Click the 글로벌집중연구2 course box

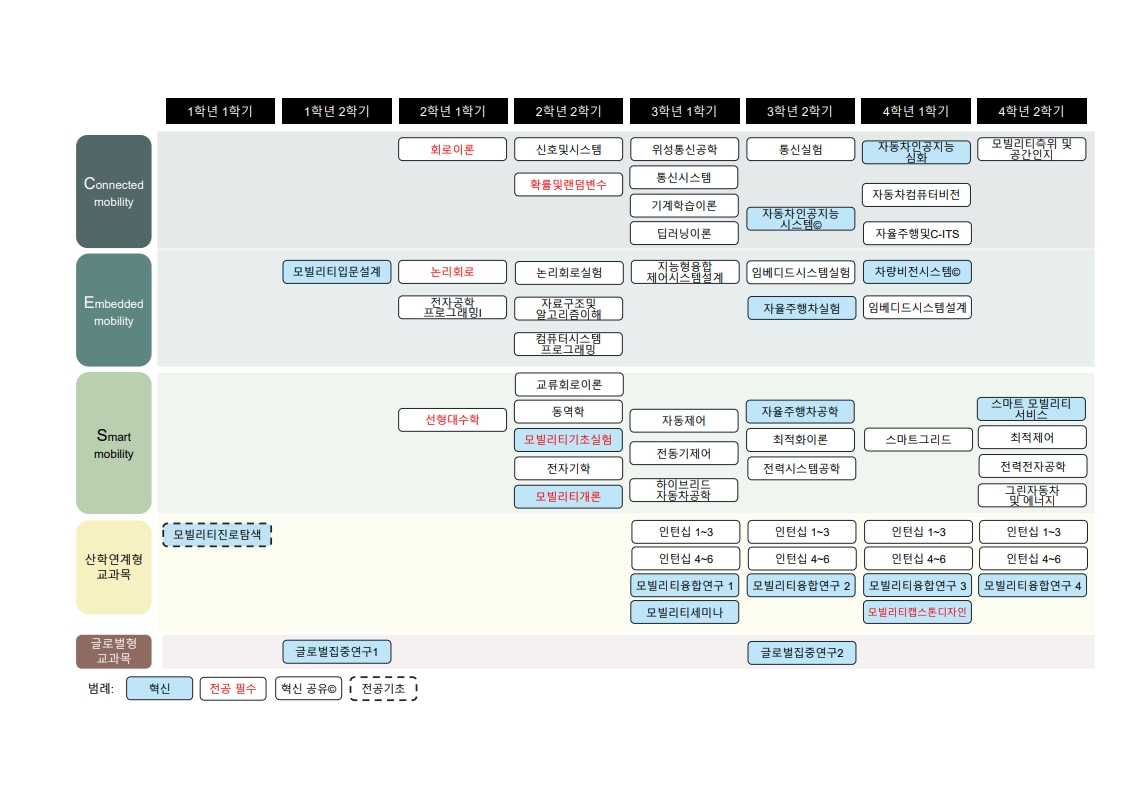801,654
